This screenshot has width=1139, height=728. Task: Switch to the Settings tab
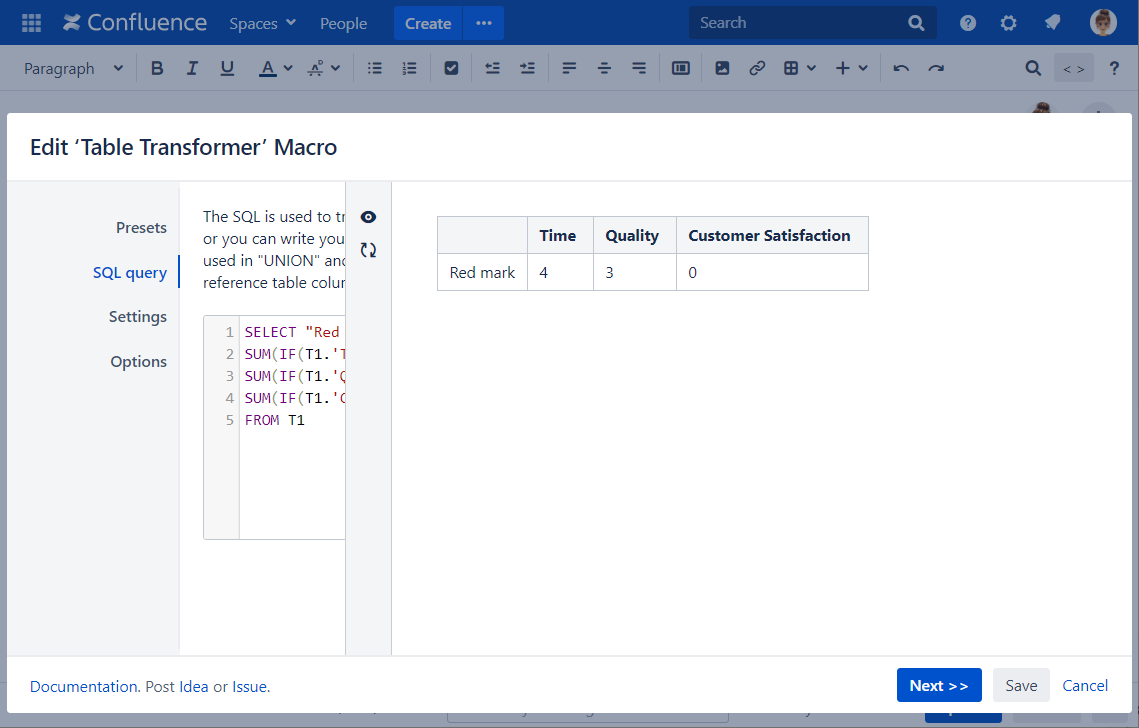pos(138,316)
